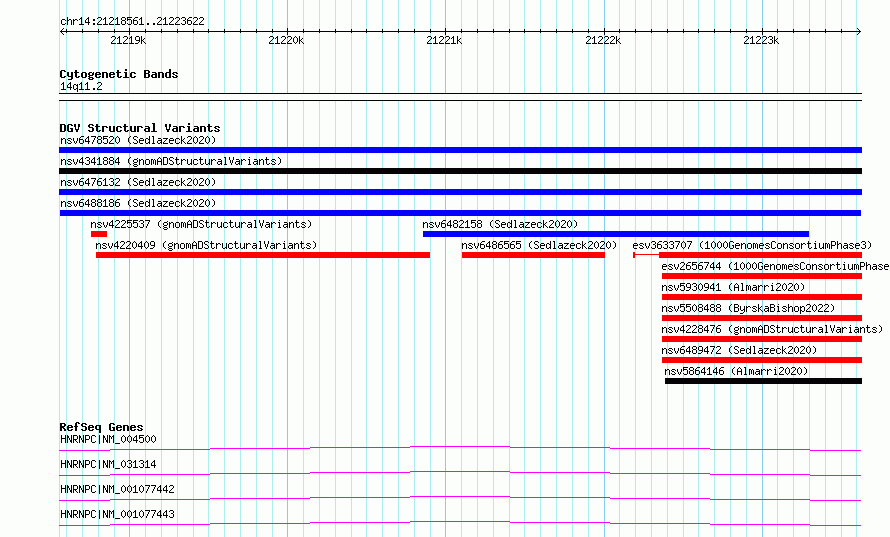Click the nsv6488186 blue variant bar
890x537 pixels.
point(460,213)
